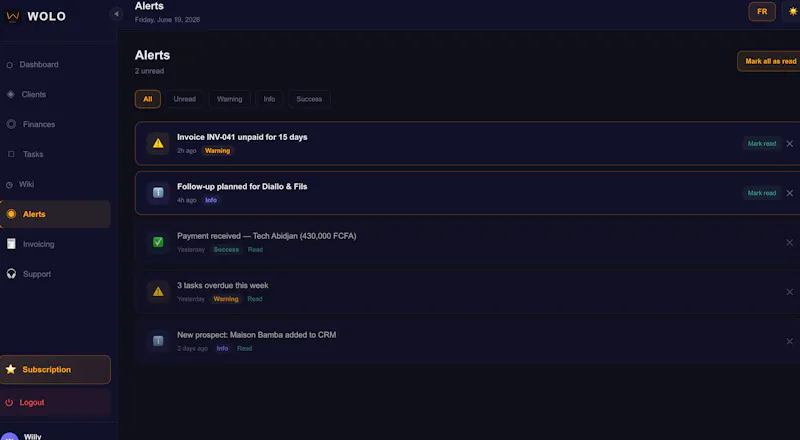Toggle light mode with the sun icon

792,11
